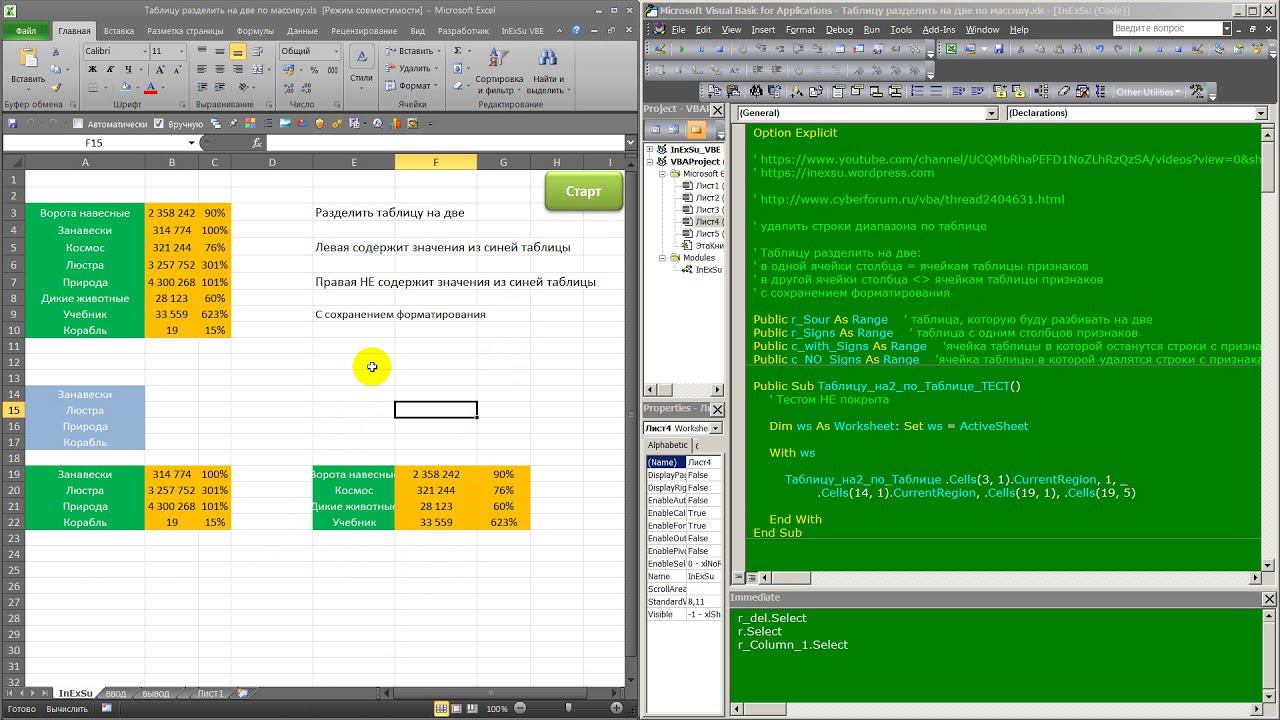
Task: Open Other Utilities toolbar button
Action: 1148,92
